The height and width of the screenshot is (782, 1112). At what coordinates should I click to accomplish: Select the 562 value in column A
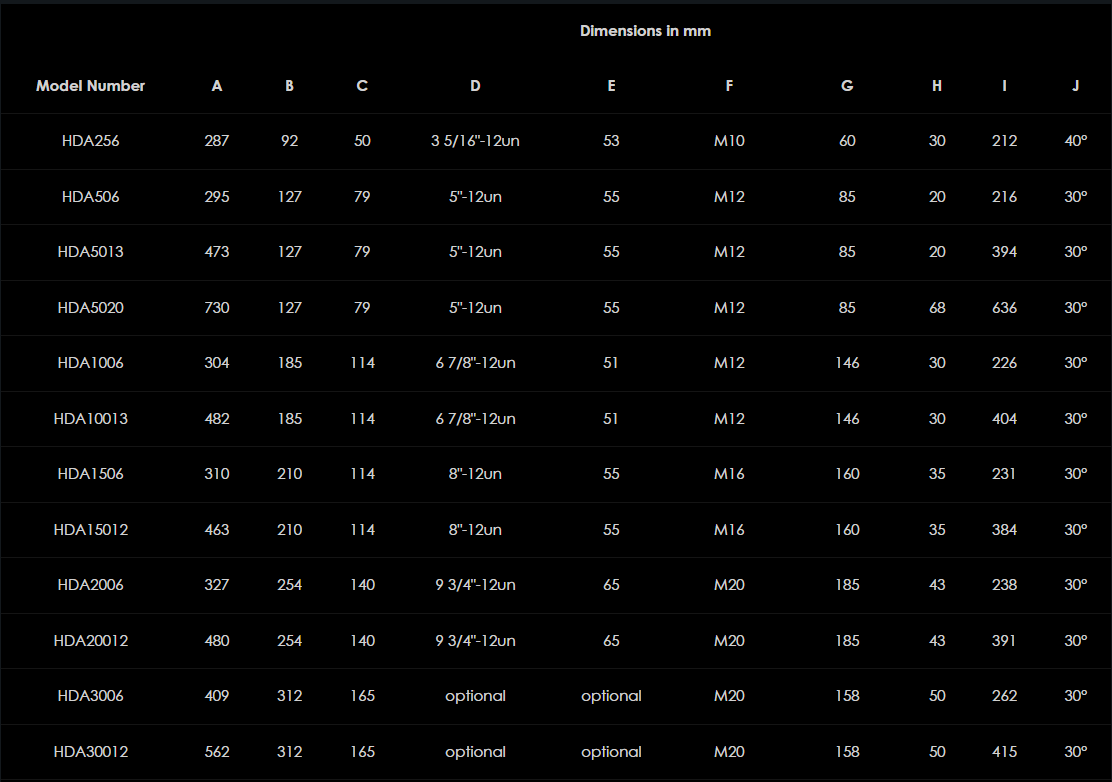click(217, 752)
